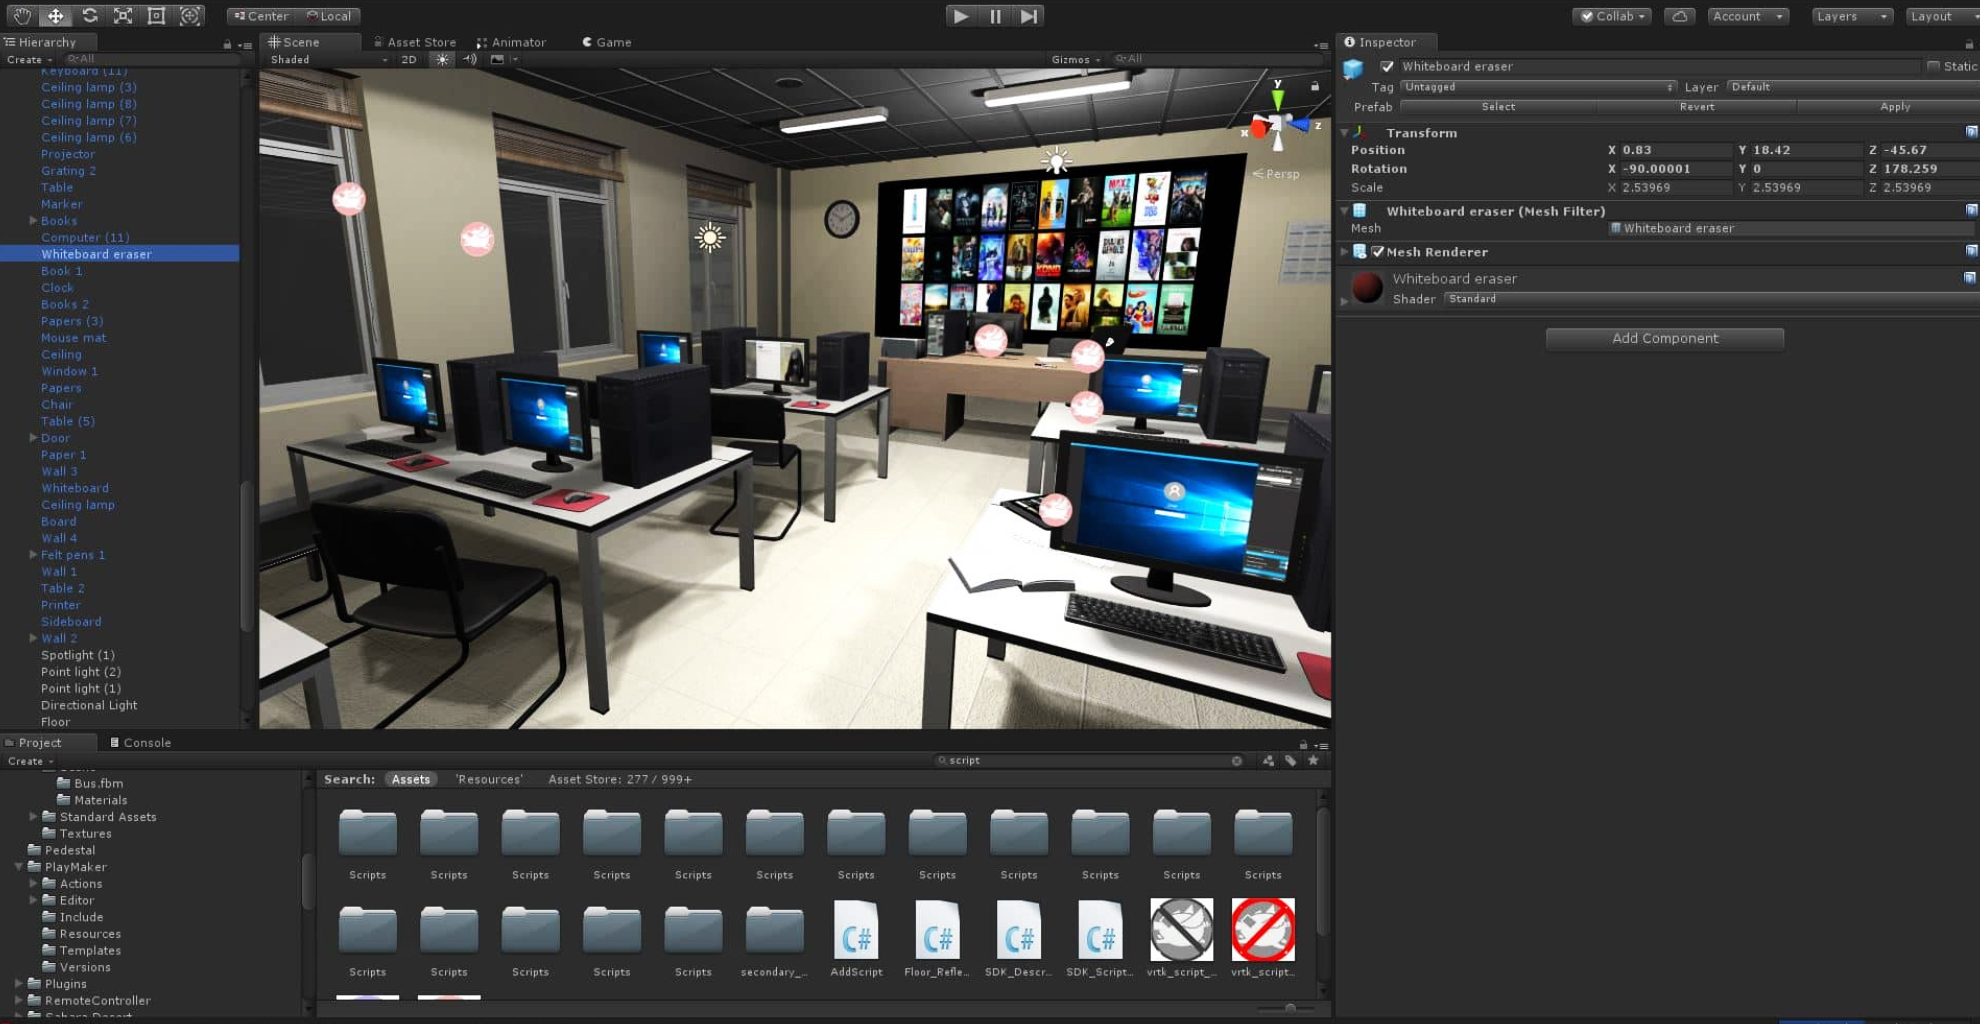This screenshot has height=1024, width=1980.
Task: Open the Tag Untagged dropdown
Action: [1538, 87]
